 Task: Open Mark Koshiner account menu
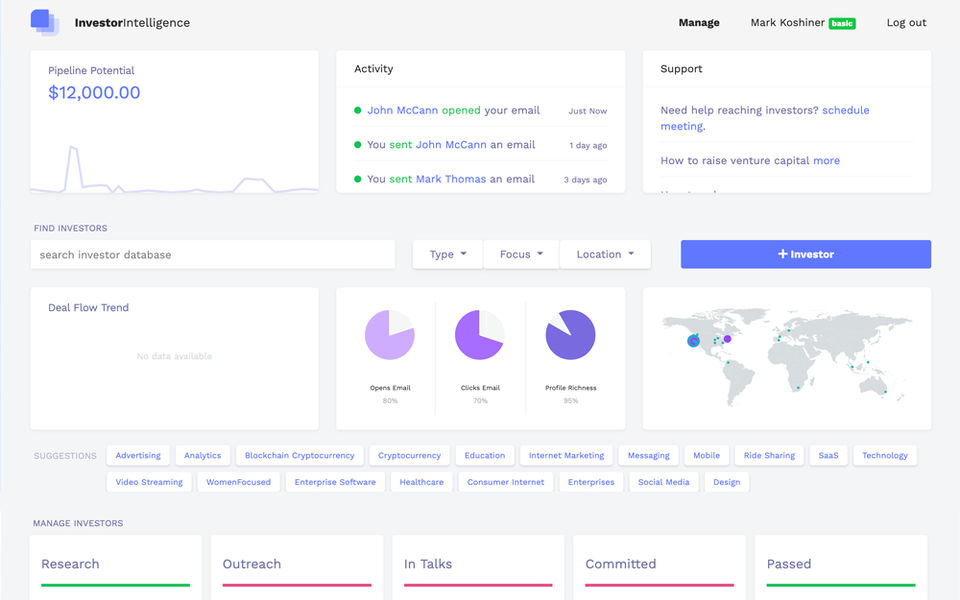click(787, 23)
